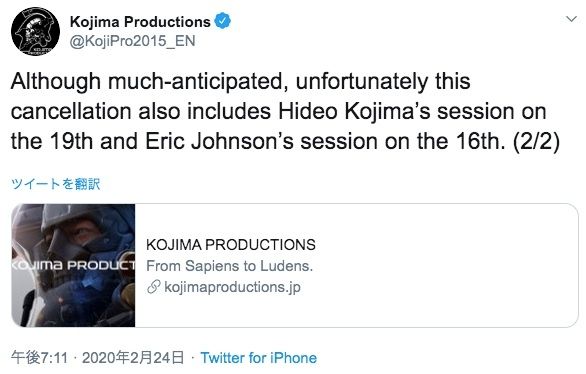Viewport: 586px width, 374px height.
Task: Open the Twitter for iPhone source link
Action: coord(259,358)
